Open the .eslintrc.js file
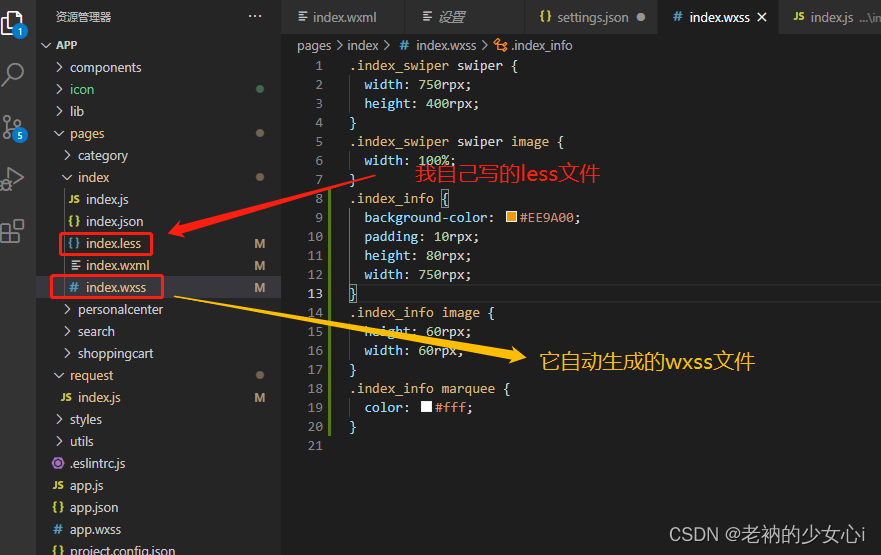 coord(98,463)
